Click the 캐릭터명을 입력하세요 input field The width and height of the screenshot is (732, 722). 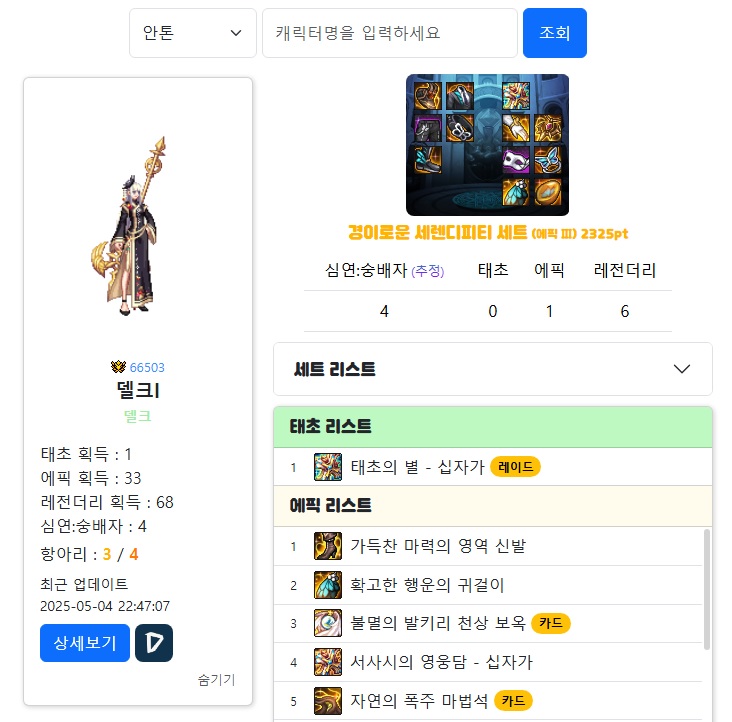pyautogui.click(x=390, y=33)
